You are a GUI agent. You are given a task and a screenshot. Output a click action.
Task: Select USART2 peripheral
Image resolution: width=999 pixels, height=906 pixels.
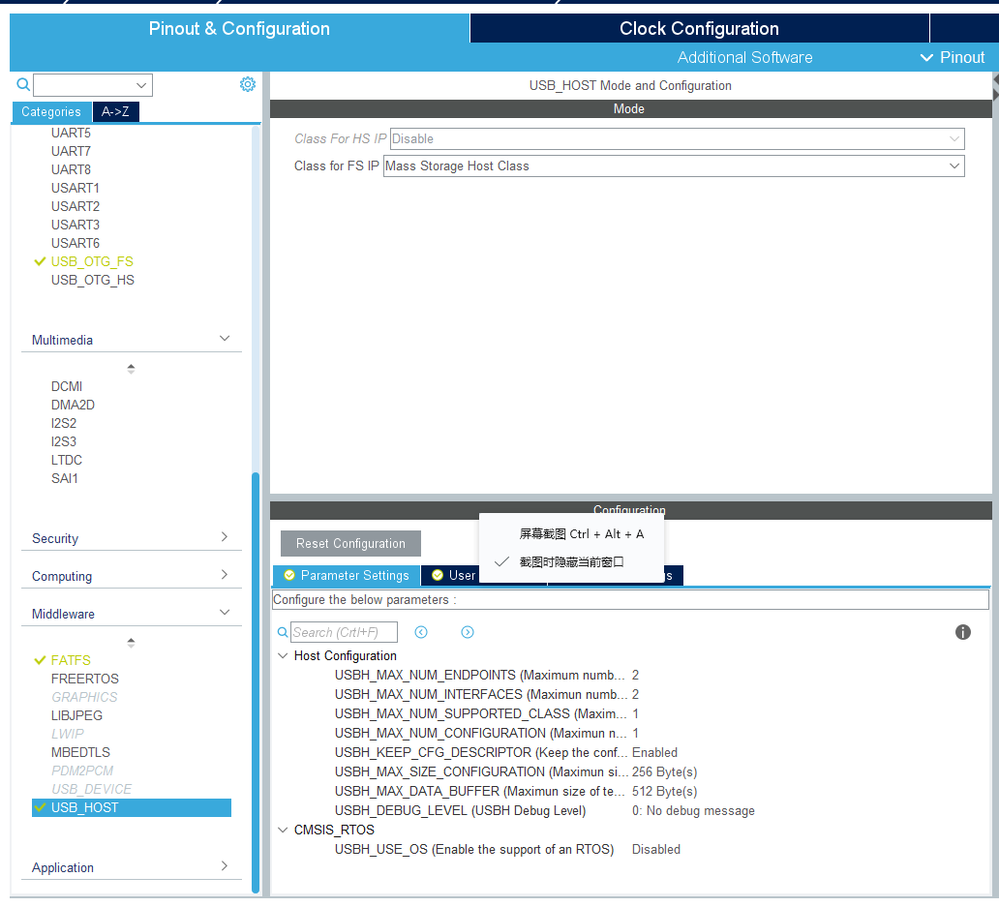tap(75, 206)
